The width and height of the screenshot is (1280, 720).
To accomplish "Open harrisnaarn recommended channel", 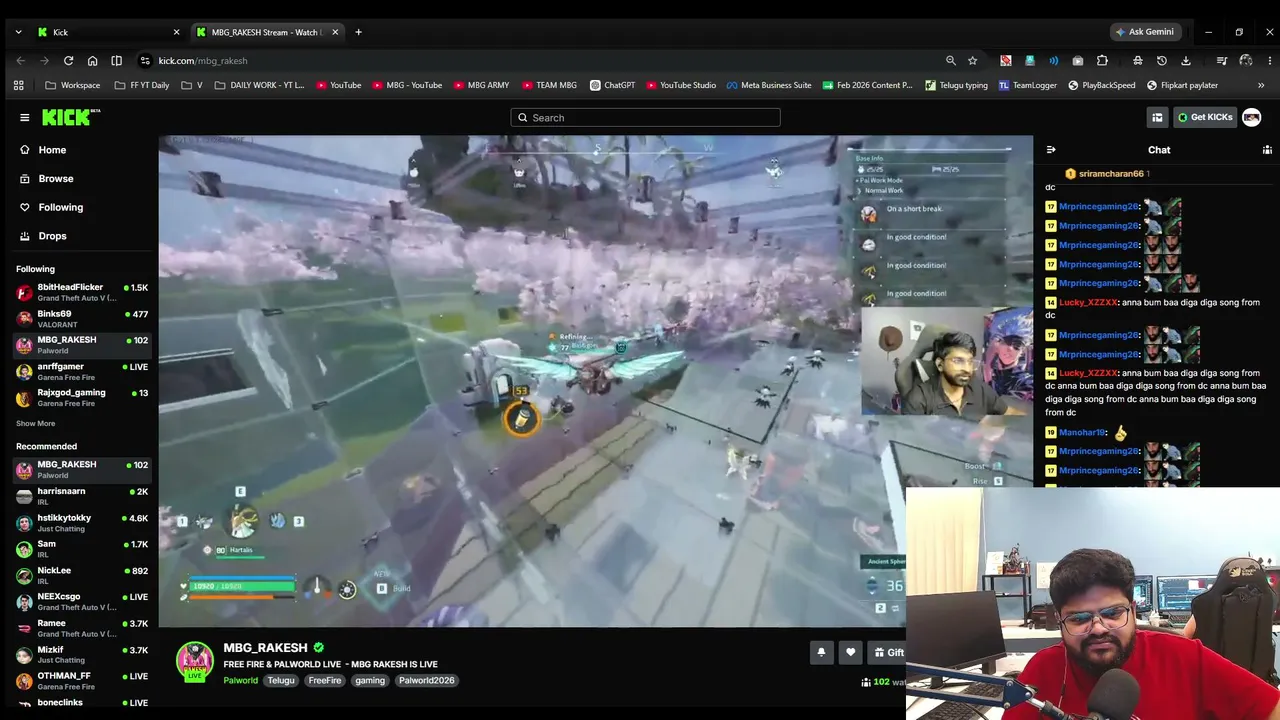I will pos(82,496).
